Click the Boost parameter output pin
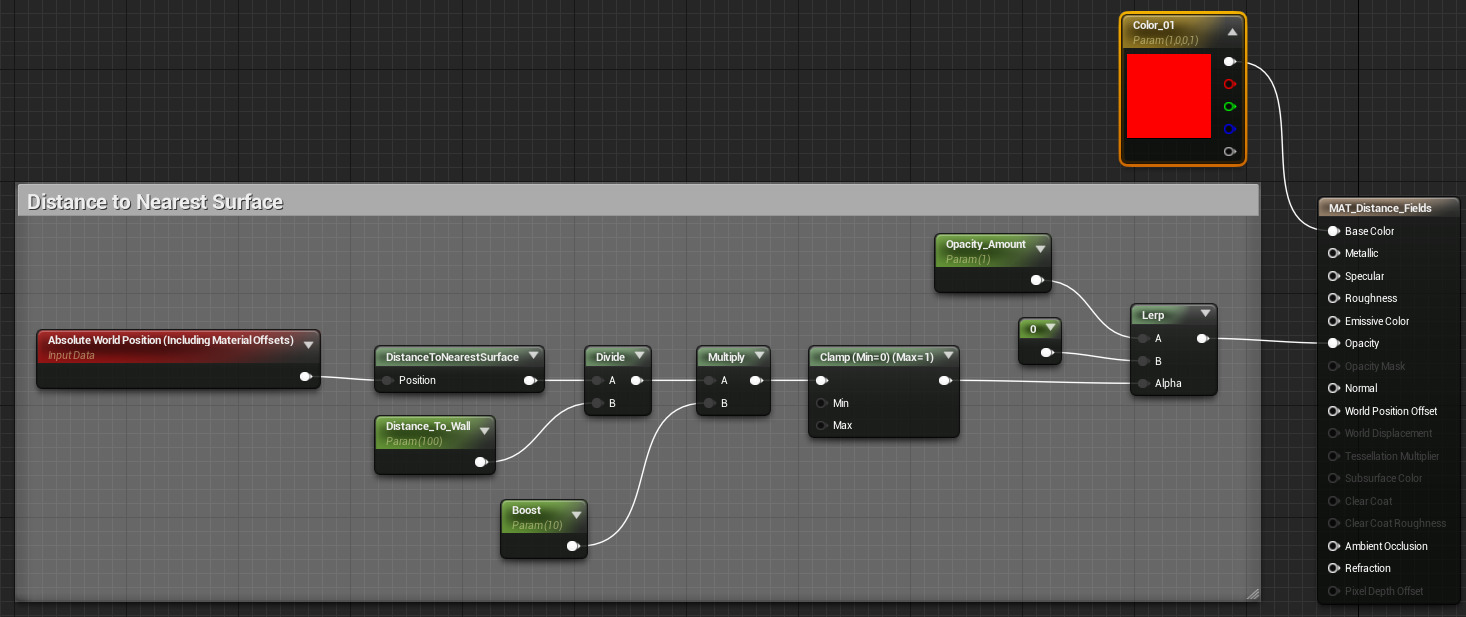The width and height of the screenshot is (1466, 617). [573, 546]
